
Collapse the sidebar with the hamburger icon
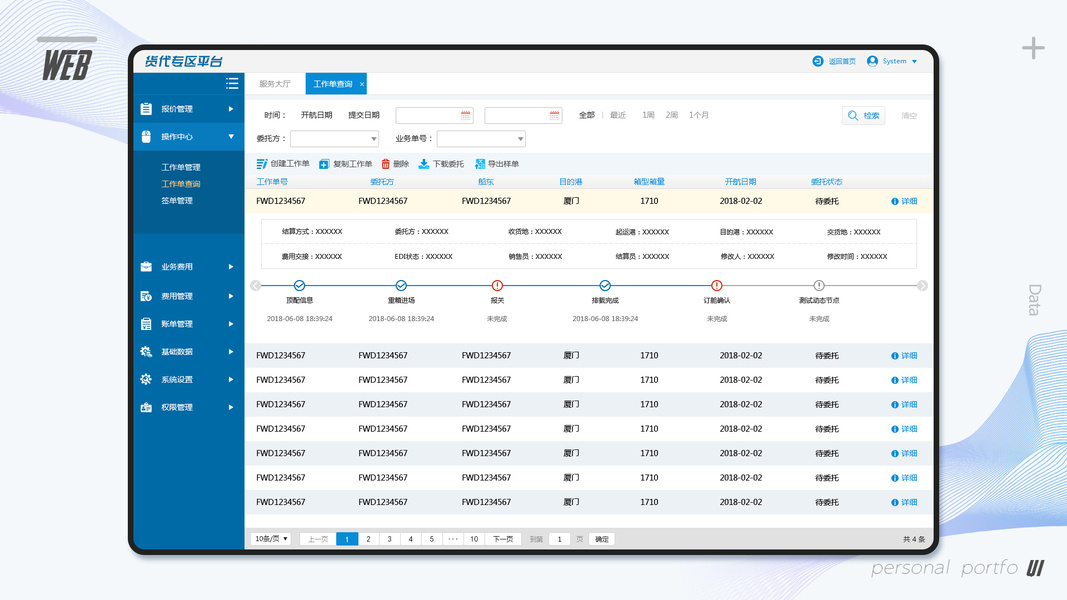[x=232, y=83]
